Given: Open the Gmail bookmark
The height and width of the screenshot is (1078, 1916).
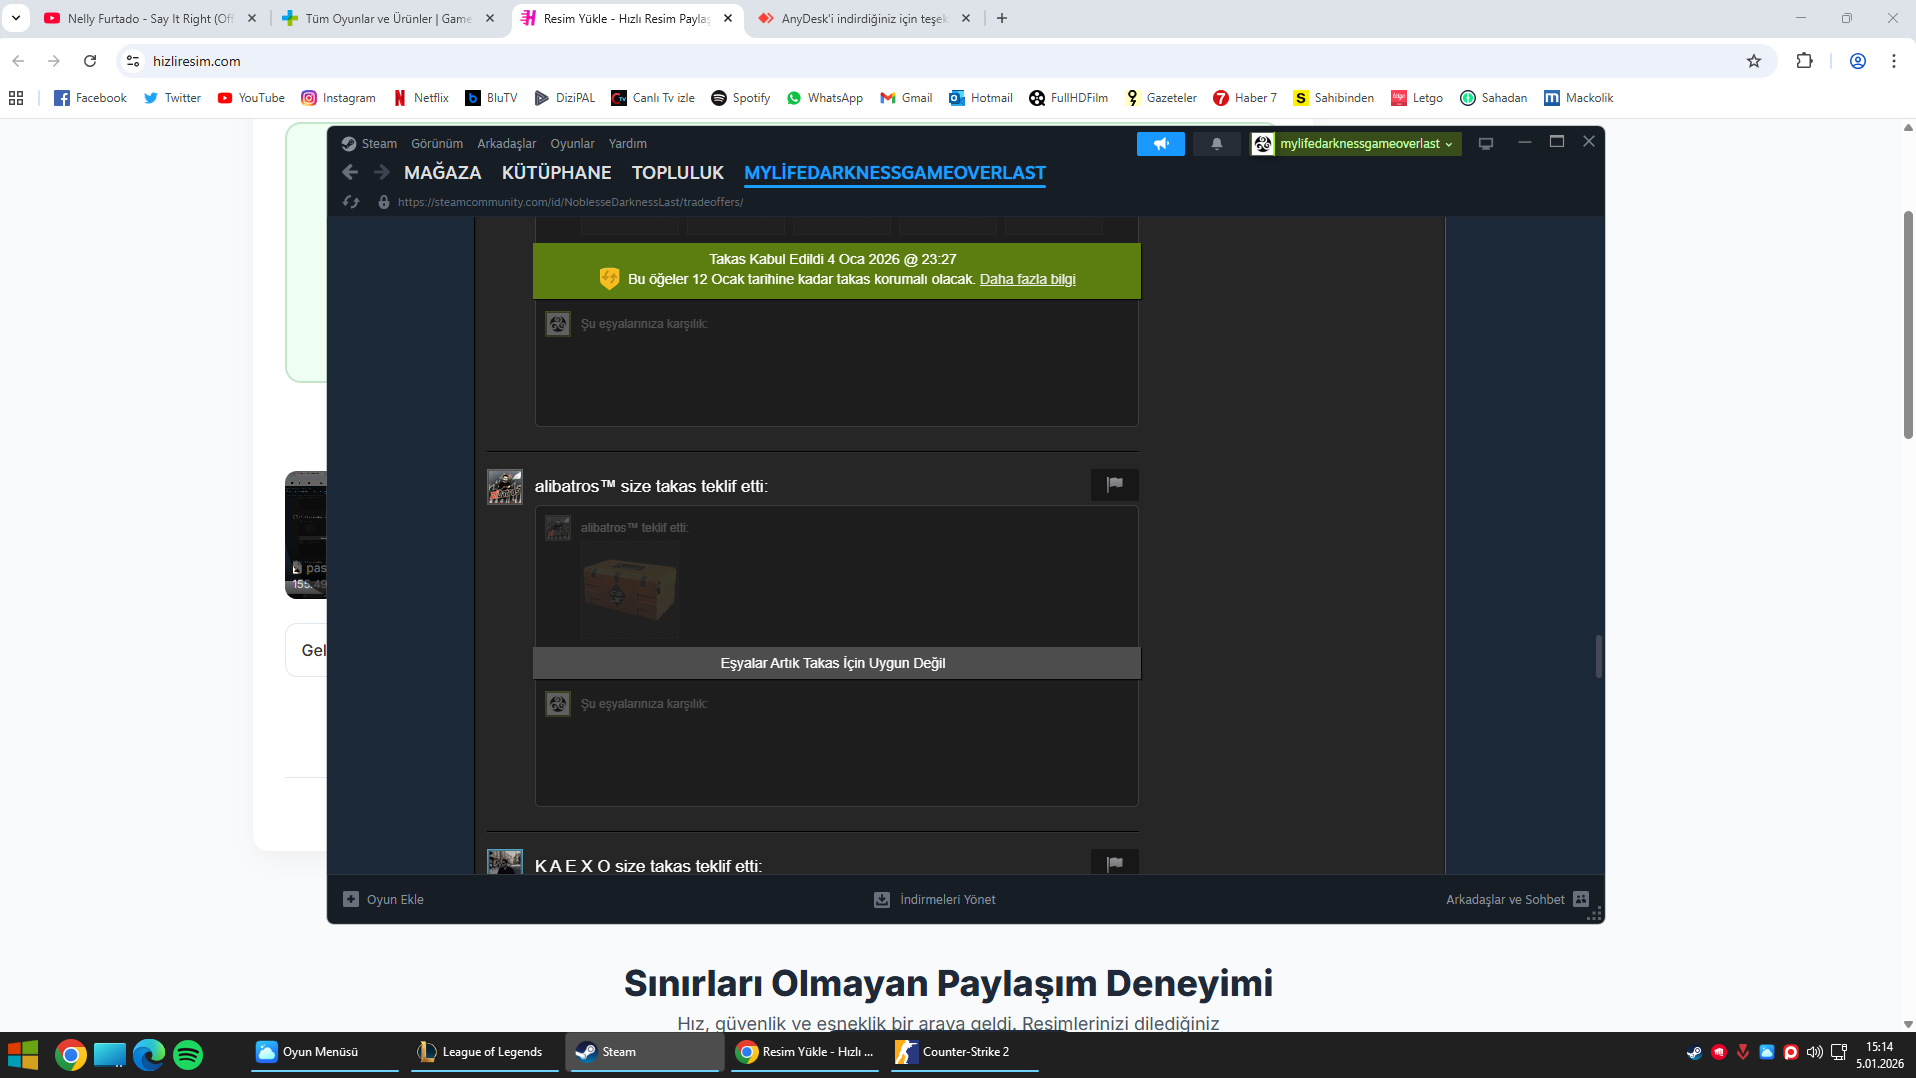Looking at the screenshot, I should [906, 98].
